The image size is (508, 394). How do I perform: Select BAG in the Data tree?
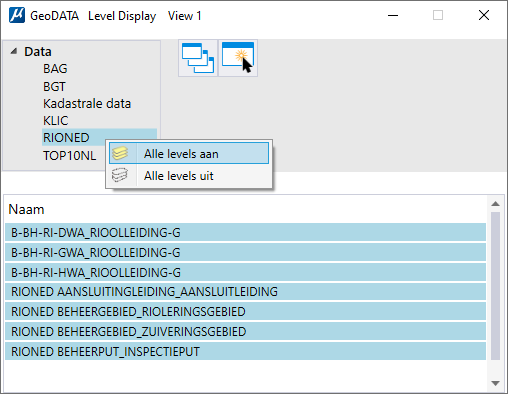tap(55, 69)
